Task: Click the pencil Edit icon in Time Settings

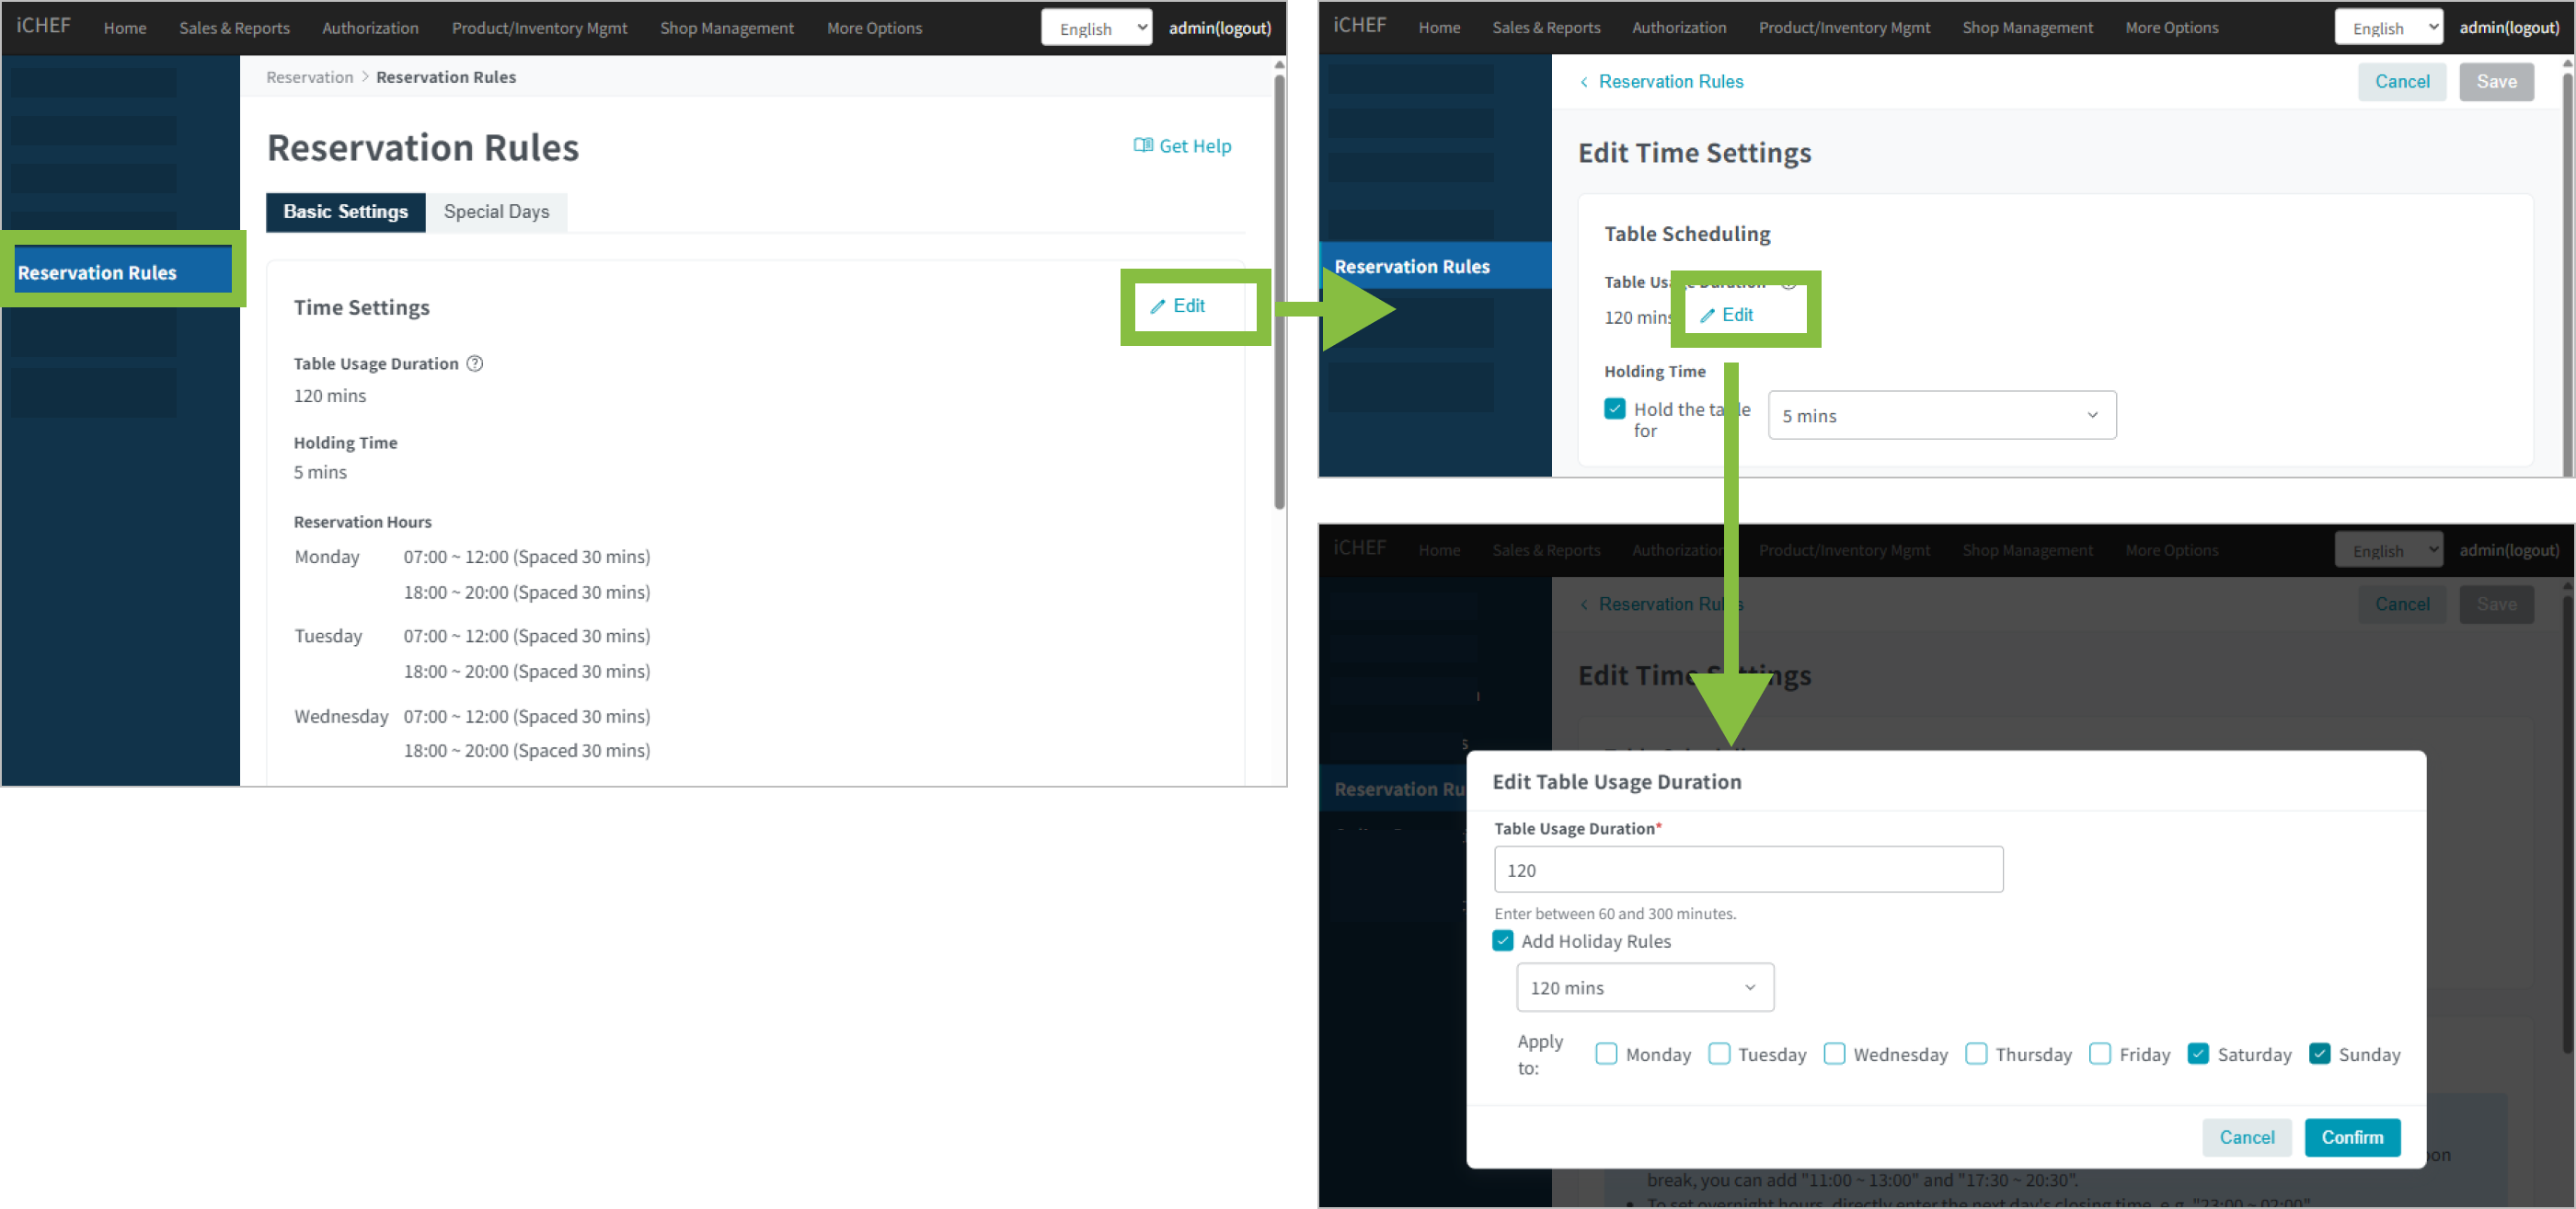Action: pos(1158,307)
